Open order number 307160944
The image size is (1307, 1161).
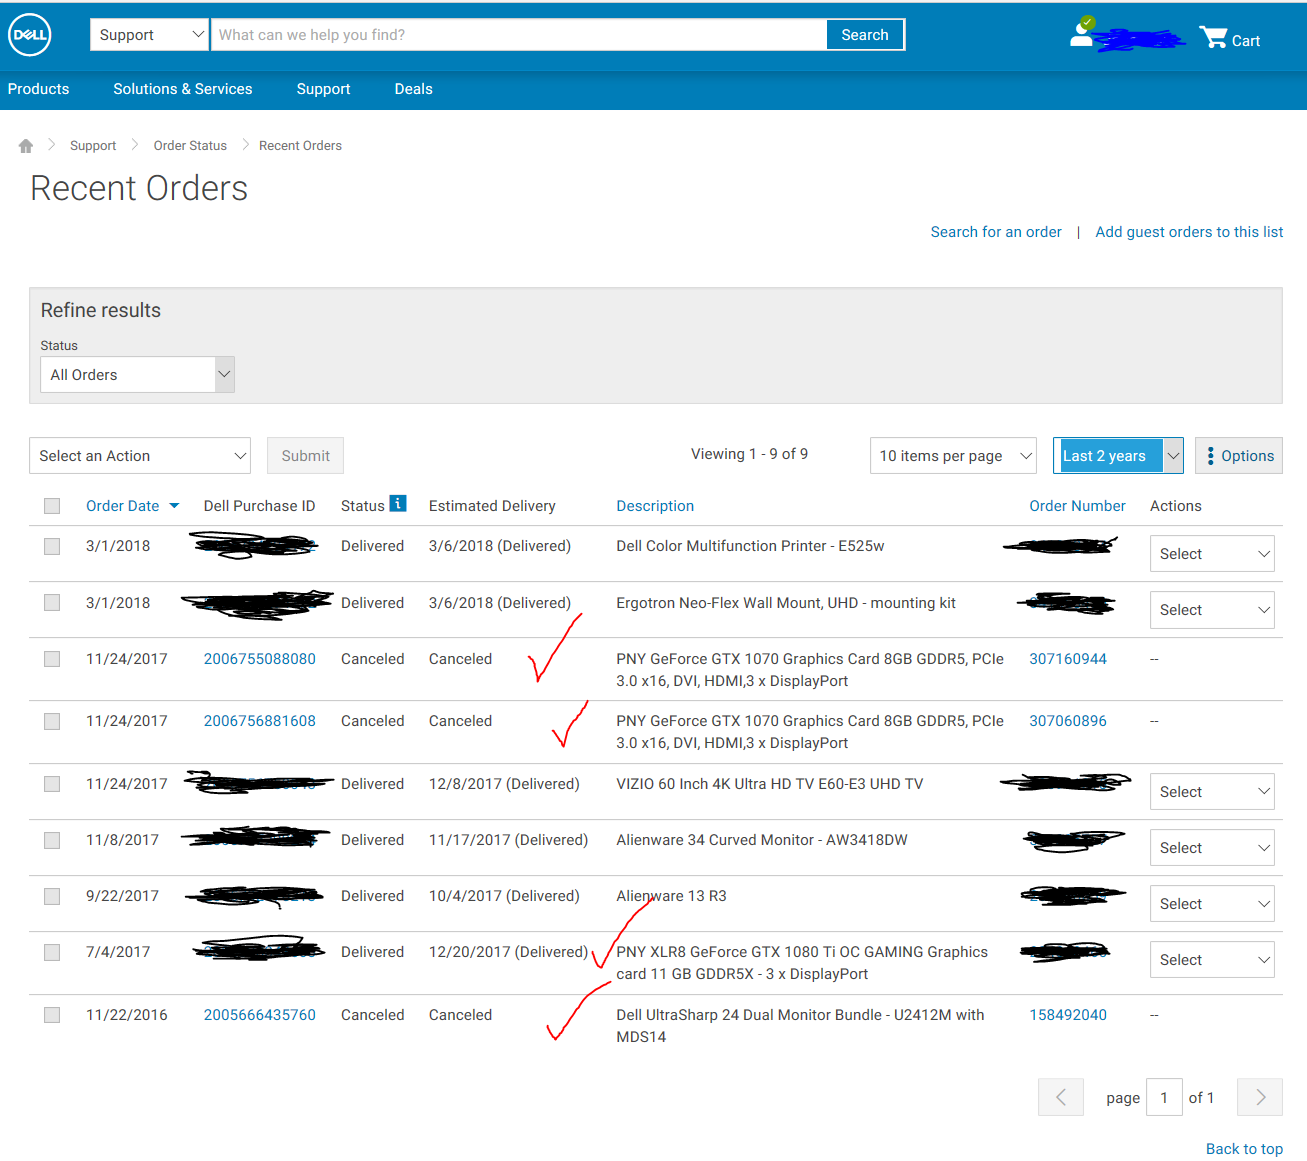coord(1067,659)
